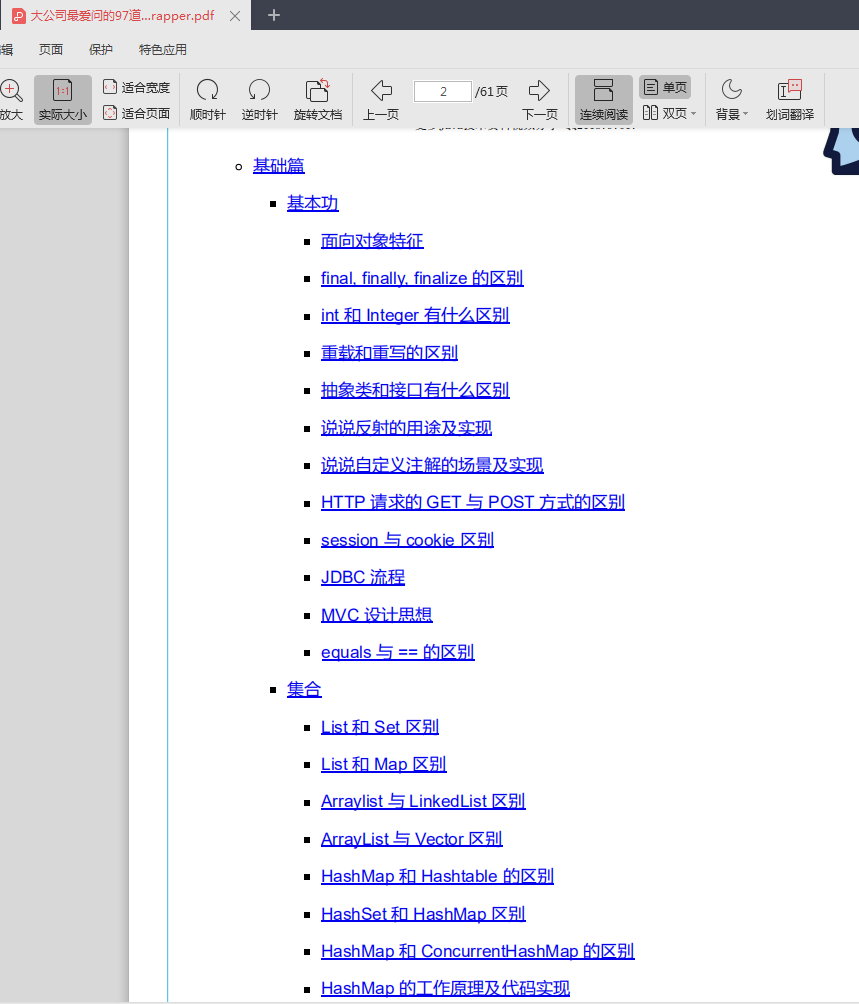
Task: Switch to double page view
Action: 664,113
